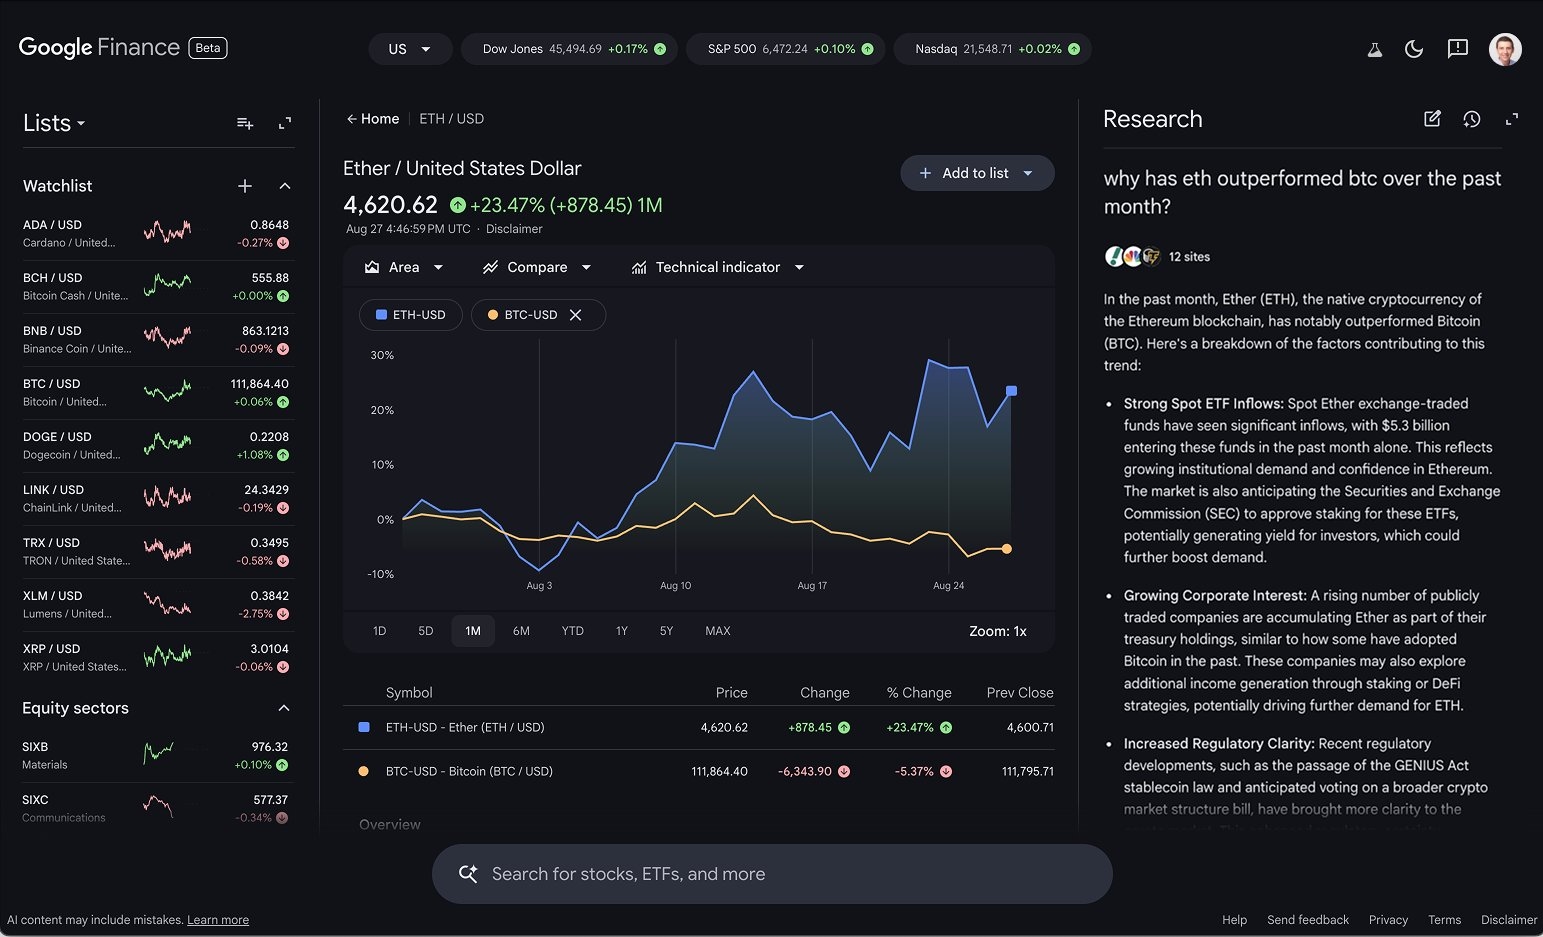
Task: Click the BTC-USD orange endpoint marker on chart
Action: point(1006,549)
